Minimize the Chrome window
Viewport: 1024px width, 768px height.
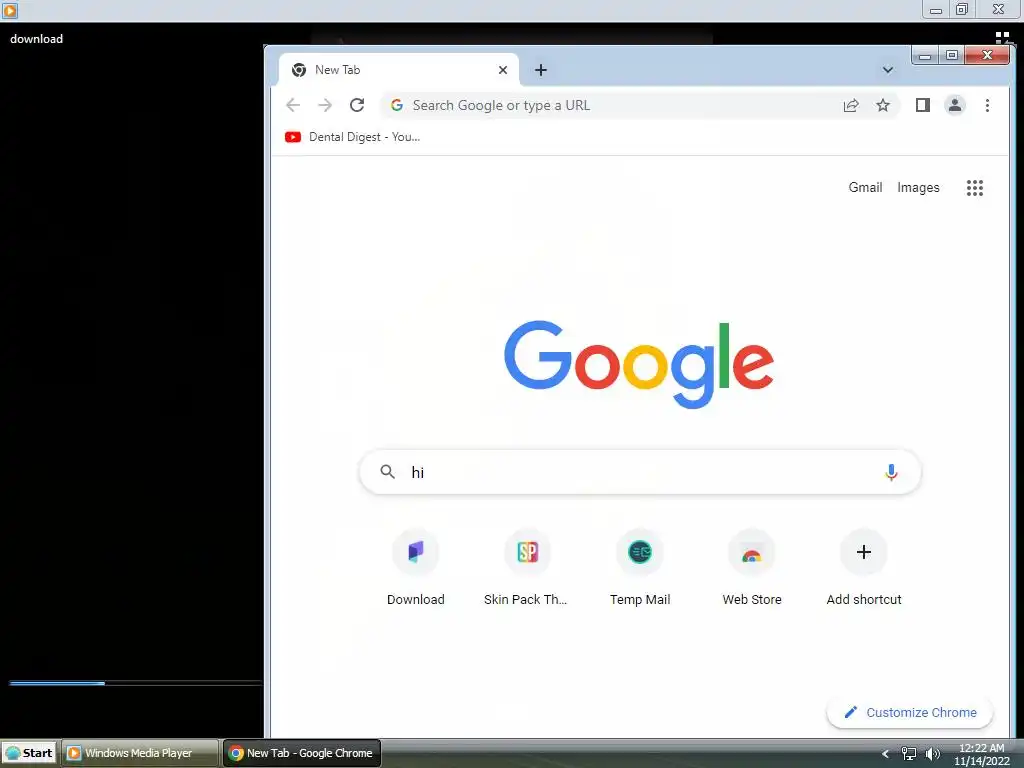click(x=925, y=56)
